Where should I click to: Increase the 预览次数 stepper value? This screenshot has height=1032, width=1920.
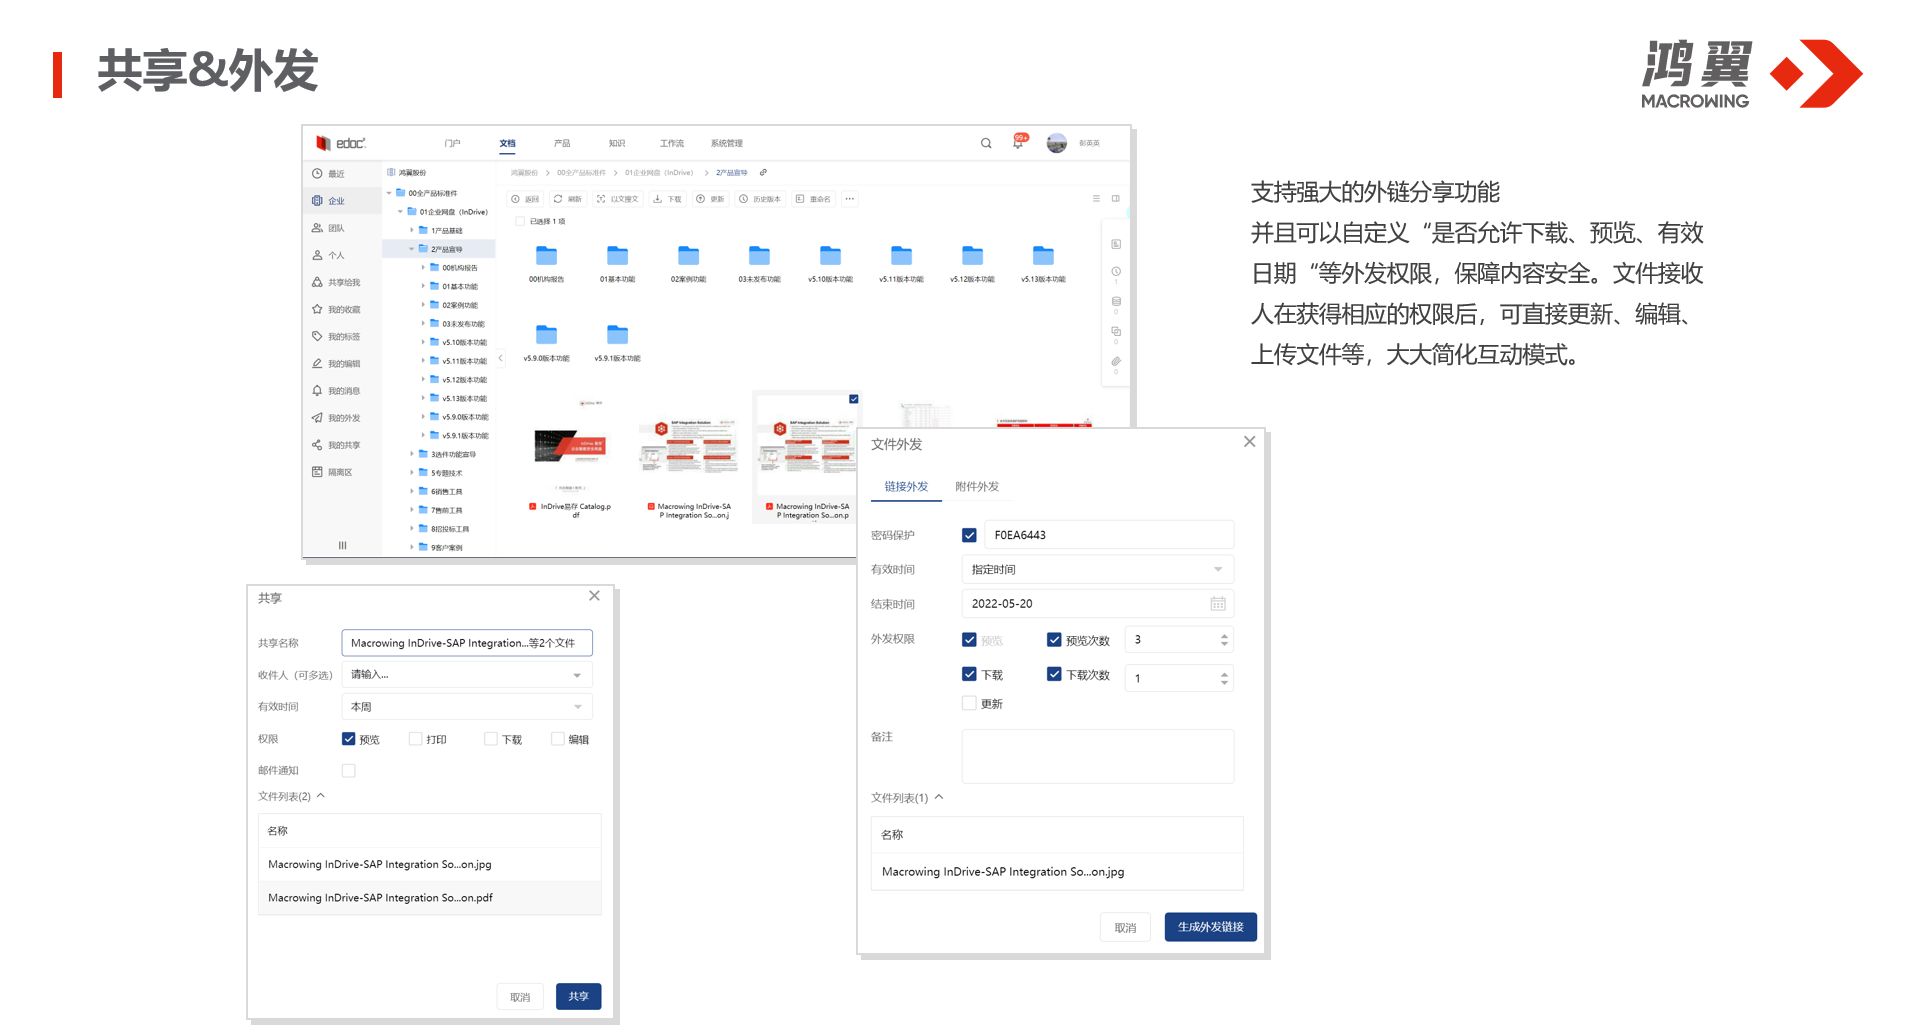tap(1224, 635)
